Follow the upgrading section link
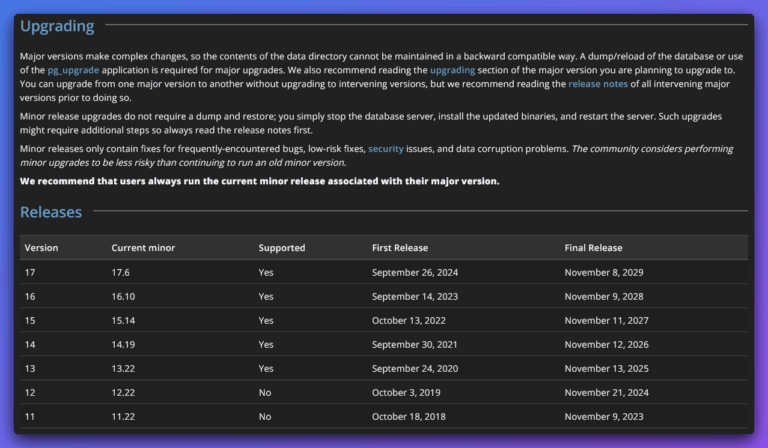This screenshot has width=768, height=448. tap(452, 70)
